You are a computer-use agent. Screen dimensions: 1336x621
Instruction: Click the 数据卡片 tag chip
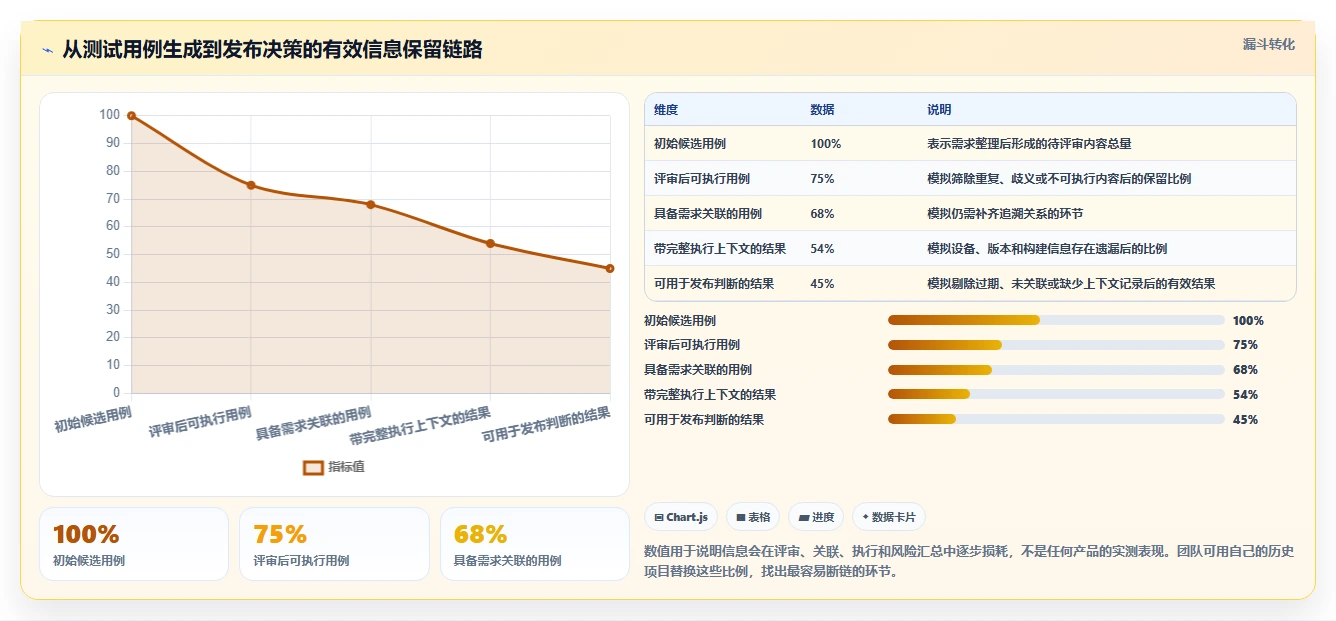click(x=888, y=517)
